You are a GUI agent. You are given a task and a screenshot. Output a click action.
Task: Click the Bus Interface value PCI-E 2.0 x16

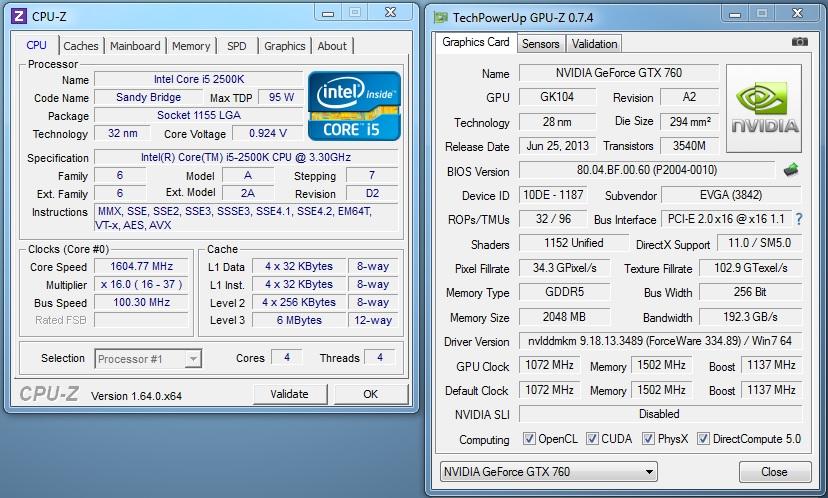click(726, 219)
